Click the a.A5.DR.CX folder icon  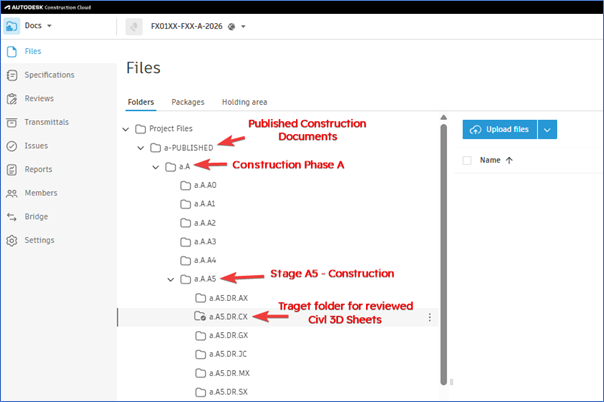point(200,316)
